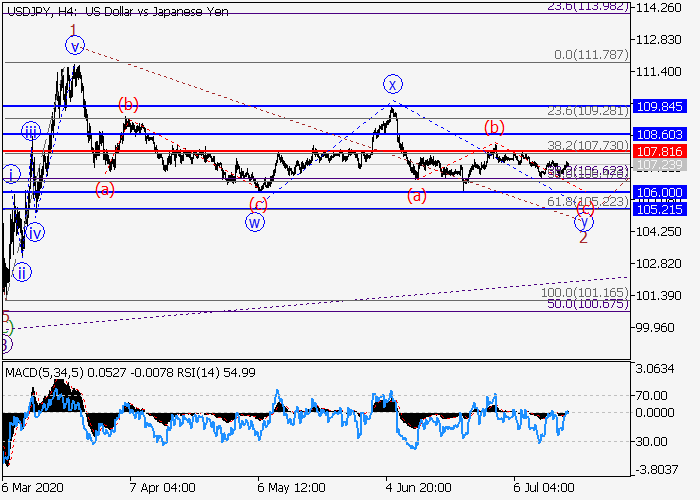Click the 0.0(111.787) Fibonacci level label

(589, 55)
